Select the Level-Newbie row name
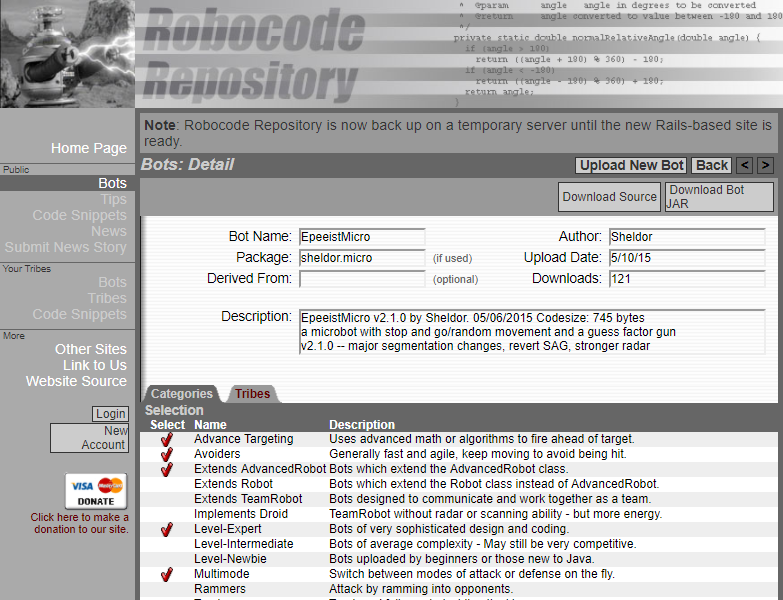 pyautogui.click(x=230, y=559)
